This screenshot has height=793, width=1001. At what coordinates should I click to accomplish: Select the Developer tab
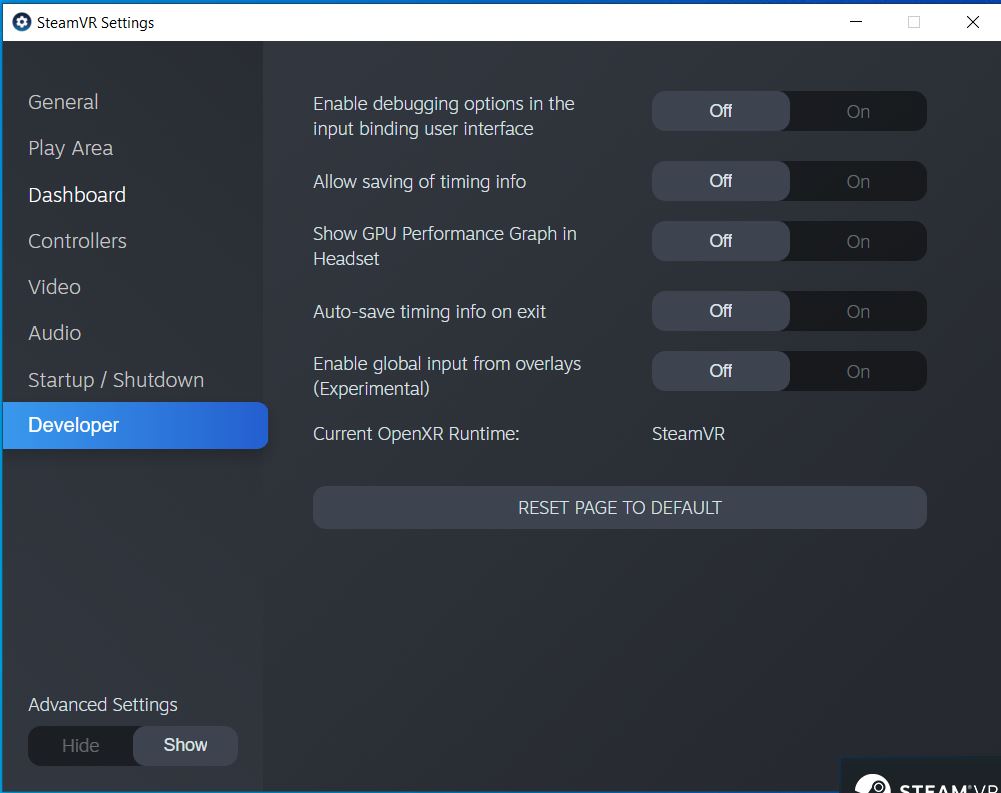click(x=74, y=425)
